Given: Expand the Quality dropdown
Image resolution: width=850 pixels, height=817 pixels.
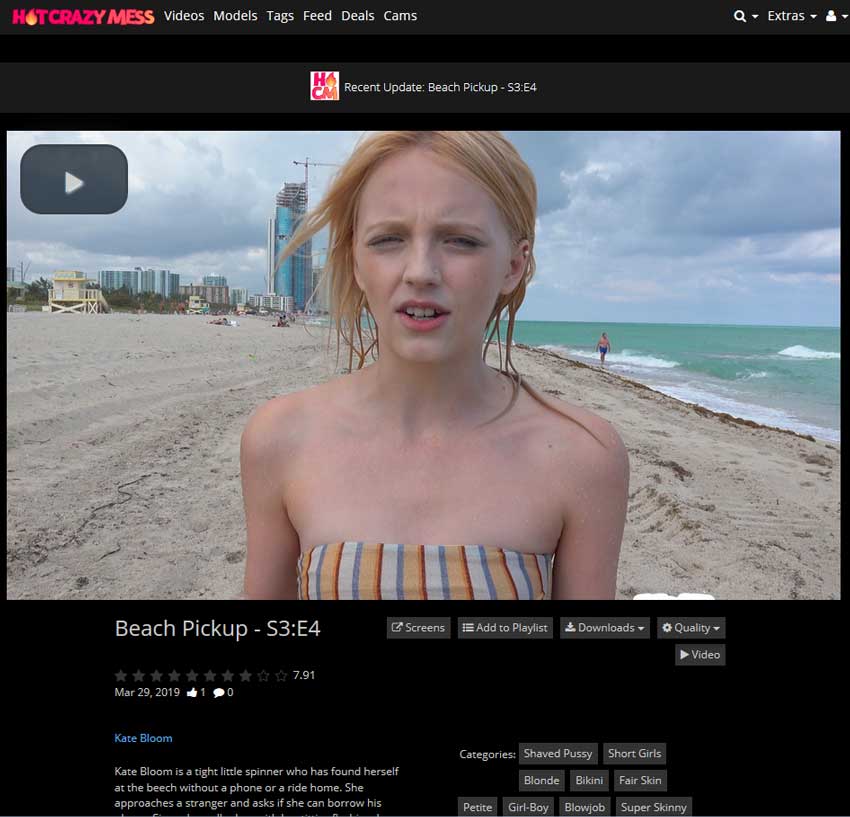Looking at the screenshot, I should click(x=691, y=628).
